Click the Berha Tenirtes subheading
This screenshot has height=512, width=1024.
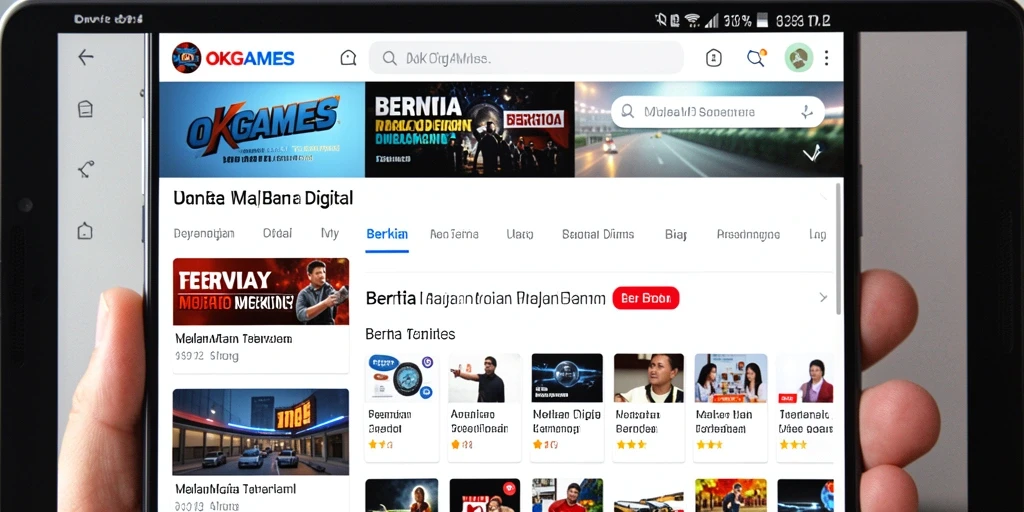(410, 334)
